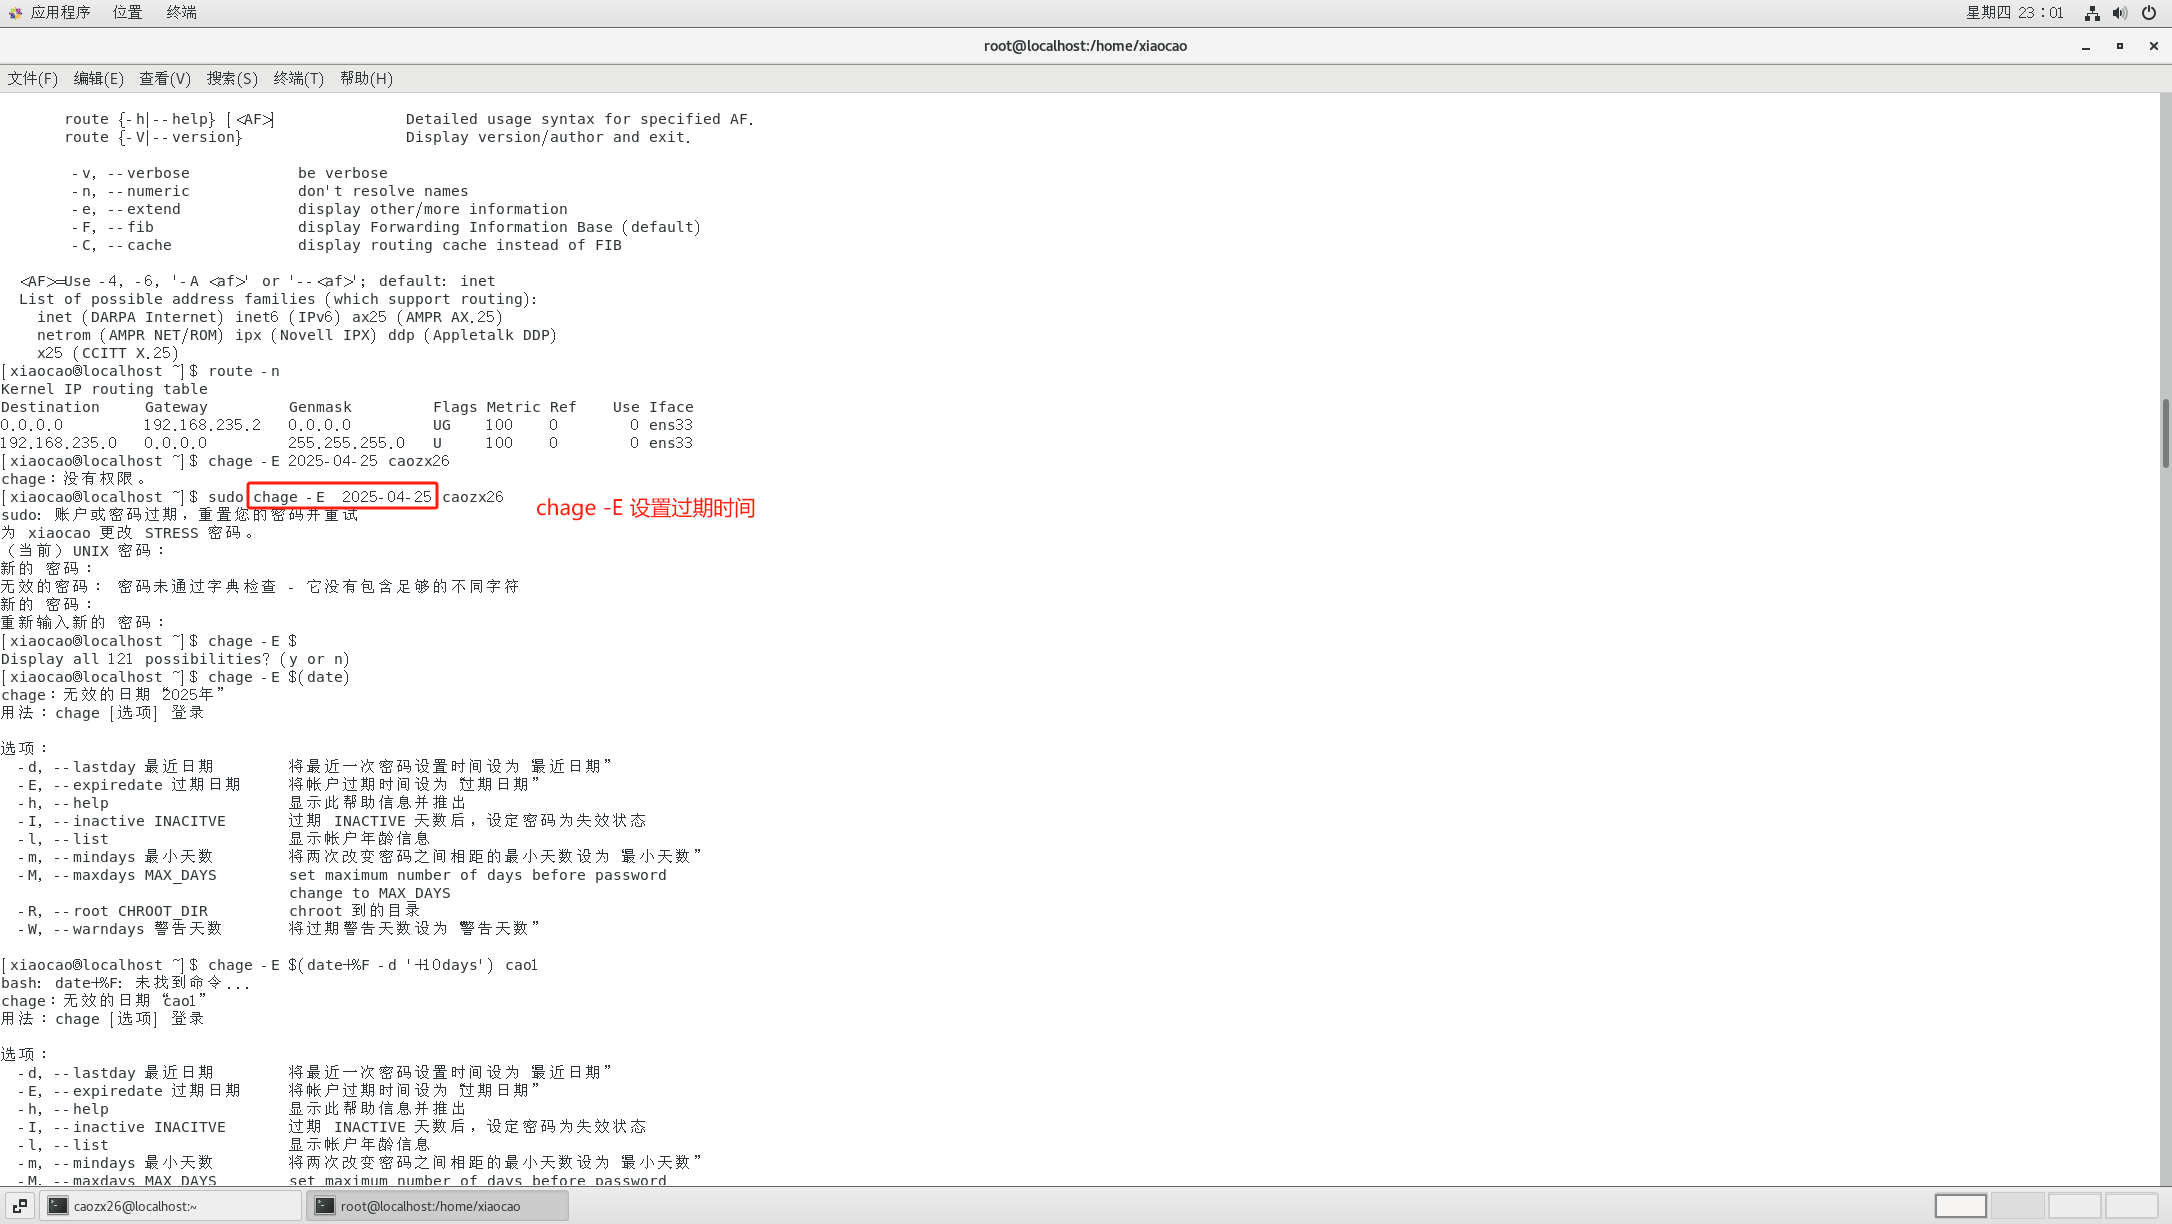
Task: Select root@localhost:/home/xiaocao taskbar window
Action: [437, 1206]
